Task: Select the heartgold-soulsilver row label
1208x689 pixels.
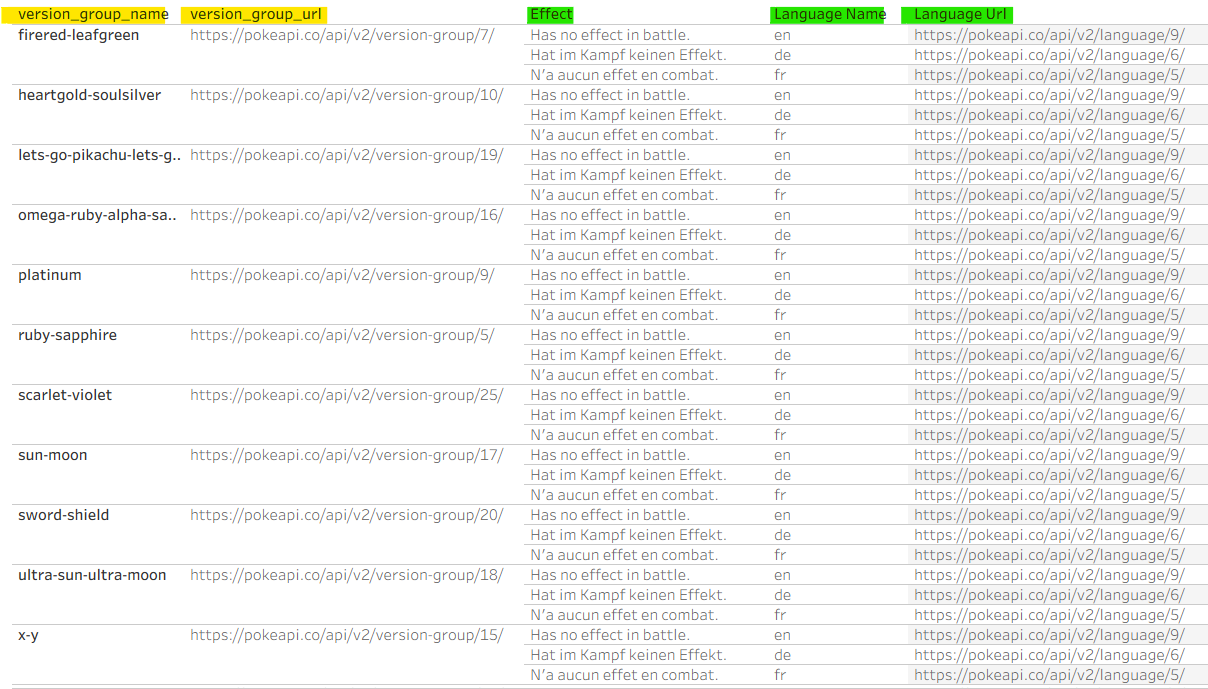Action: tap(90, 95)
